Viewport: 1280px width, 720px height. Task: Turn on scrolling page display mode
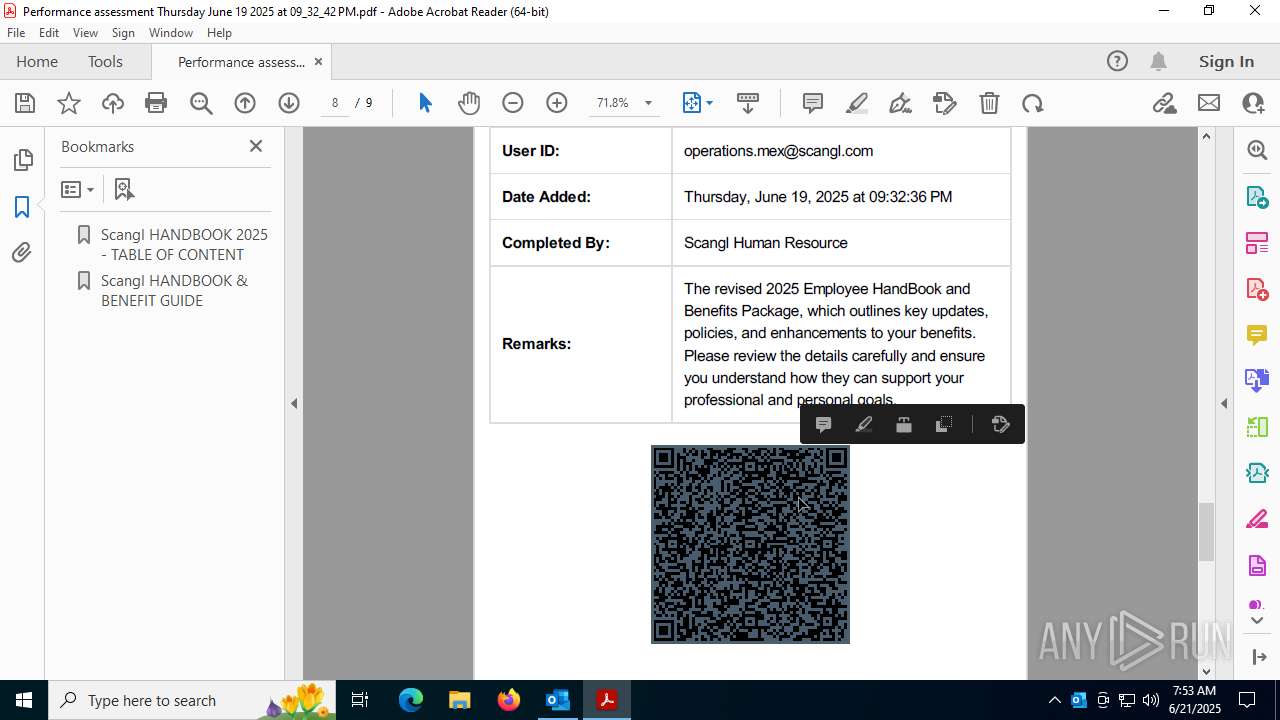(747, 103)
